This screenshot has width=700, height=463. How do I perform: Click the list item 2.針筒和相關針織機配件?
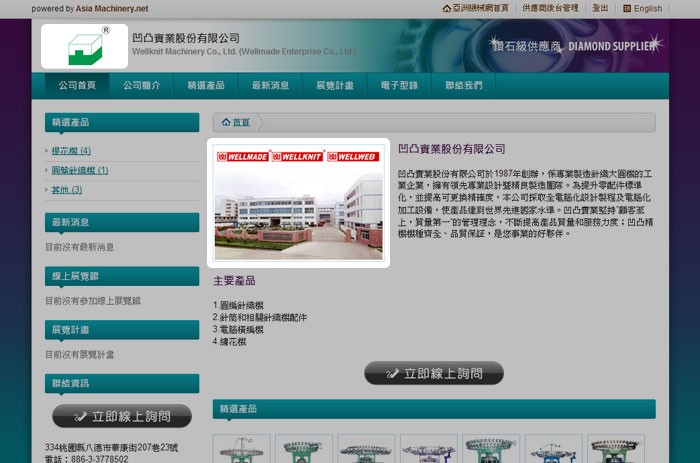click(260, 317)
